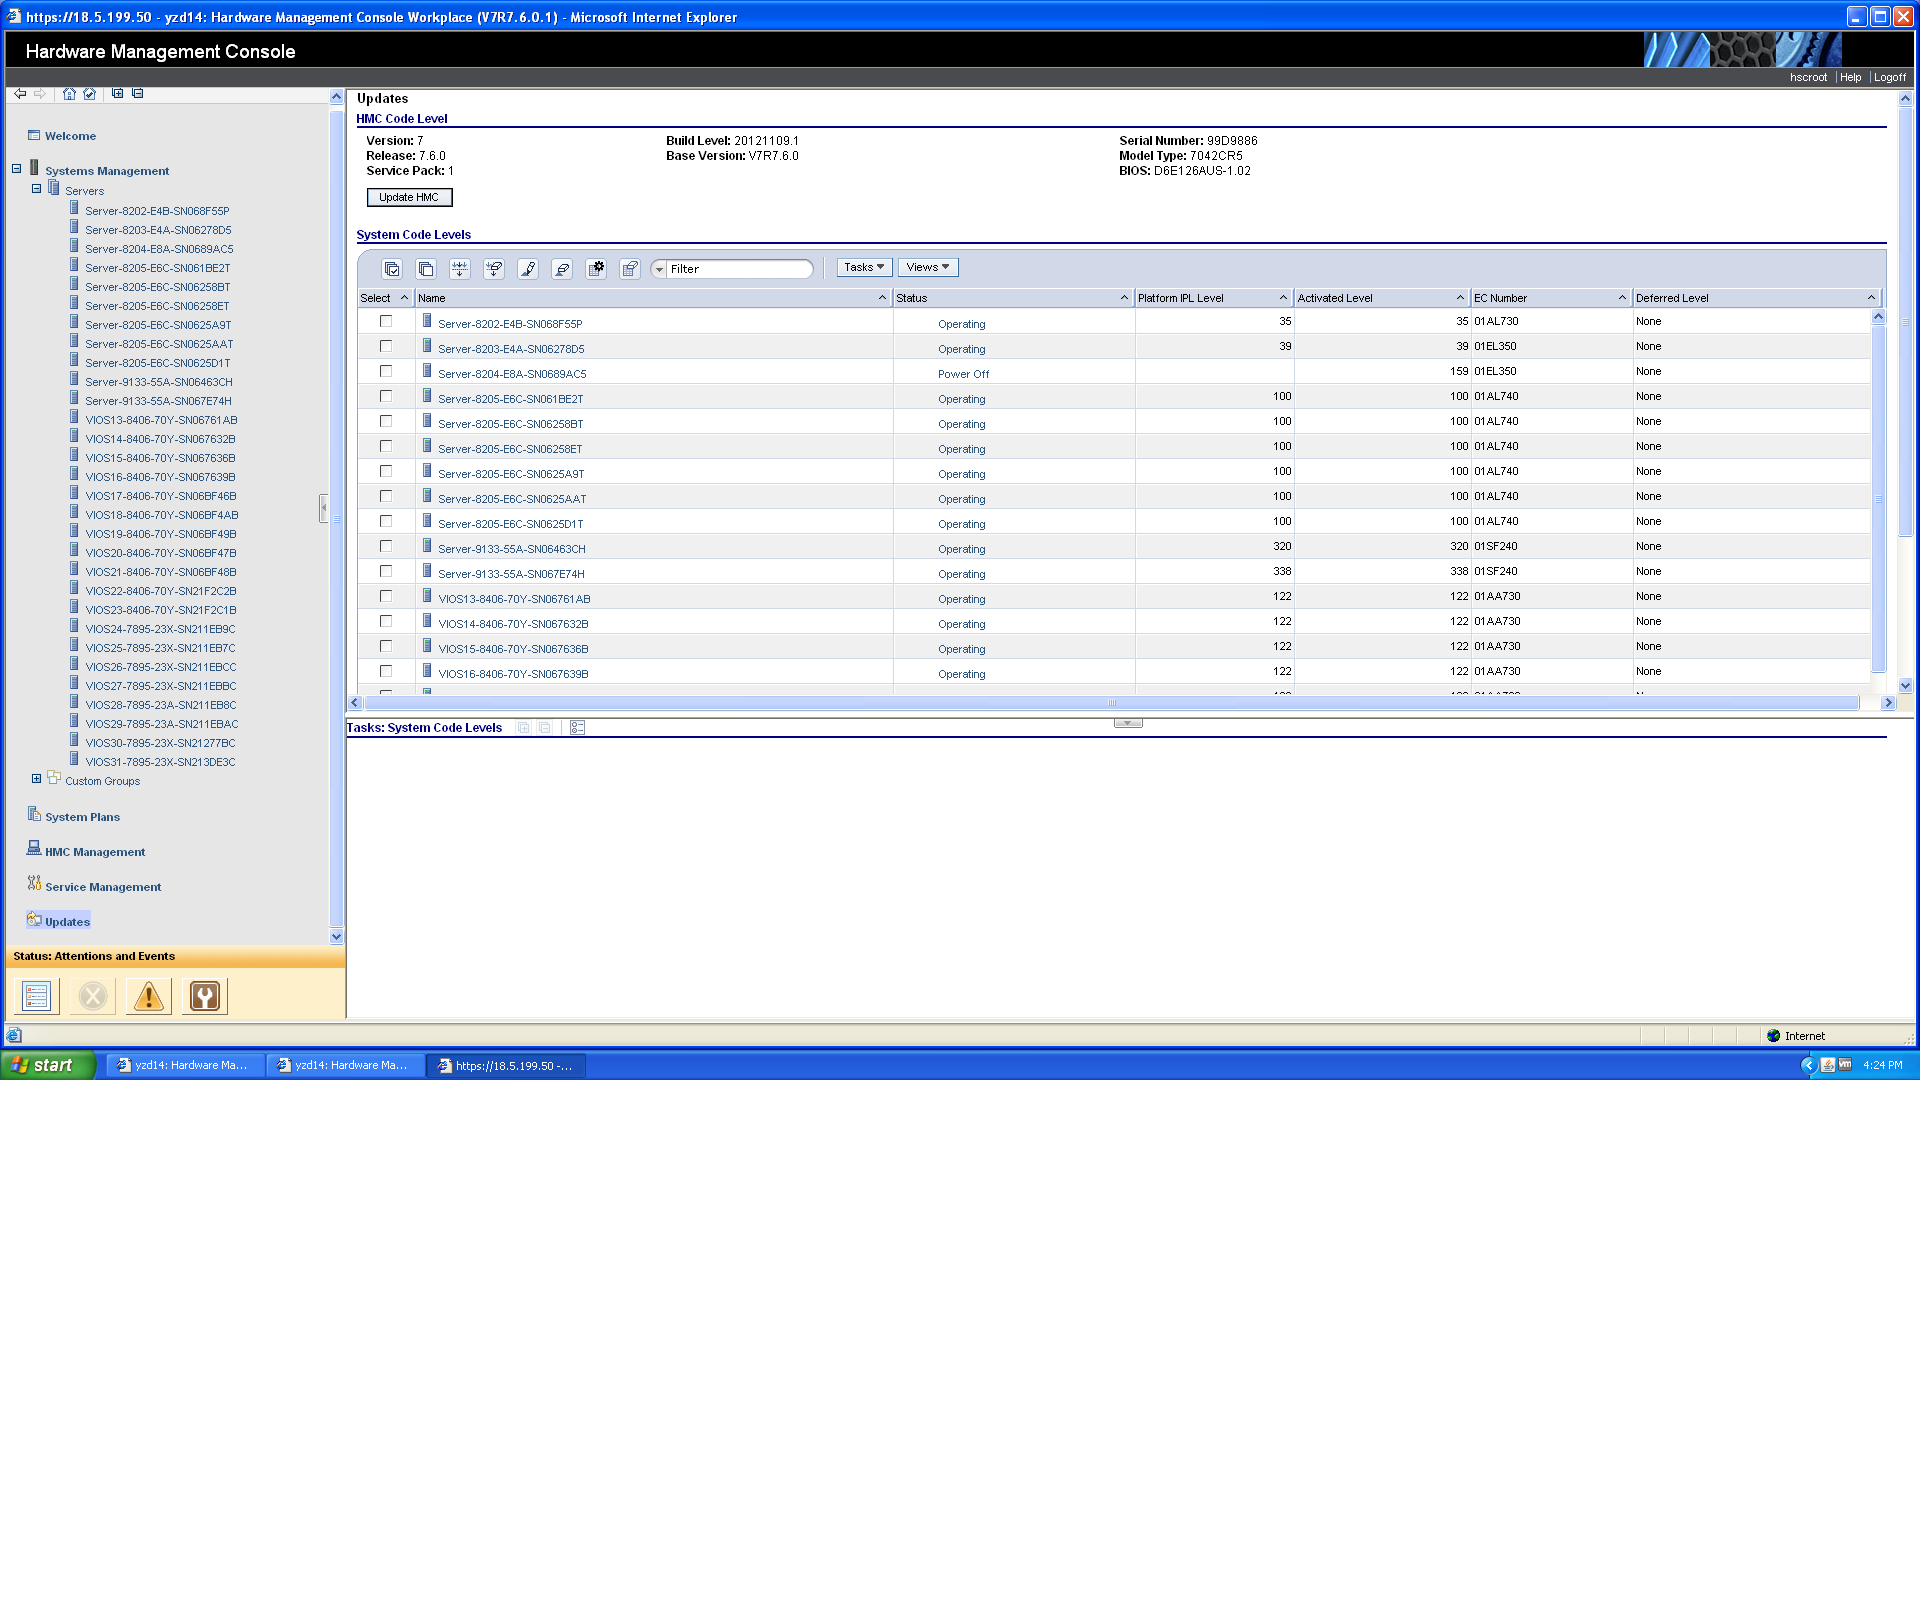Check the box for Server-8203-E4A-SN06278D5

click(386, 347)
